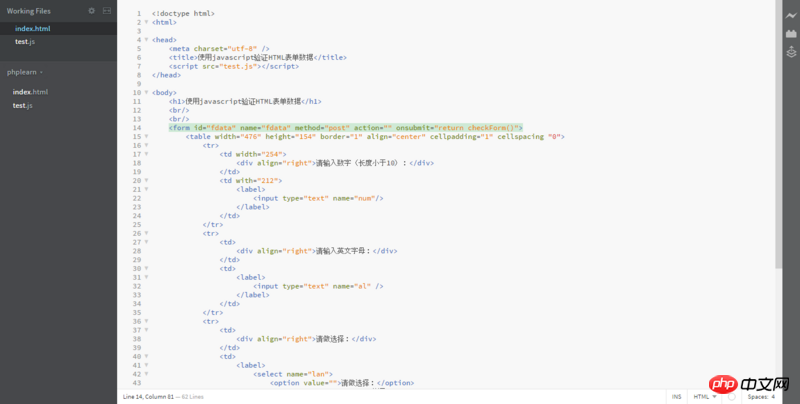Click the td width="254" line
This screenshot has width=800, height=404.
click(x=253, y=154)
